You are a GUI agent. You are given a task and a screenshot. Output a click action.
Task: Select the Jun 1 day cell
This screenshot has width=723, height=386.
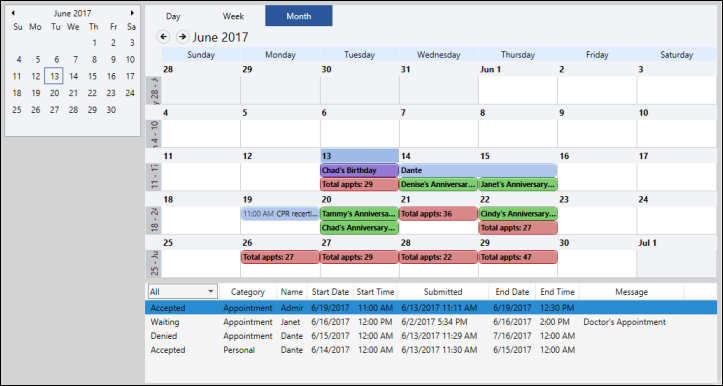[x=518, y=83]
